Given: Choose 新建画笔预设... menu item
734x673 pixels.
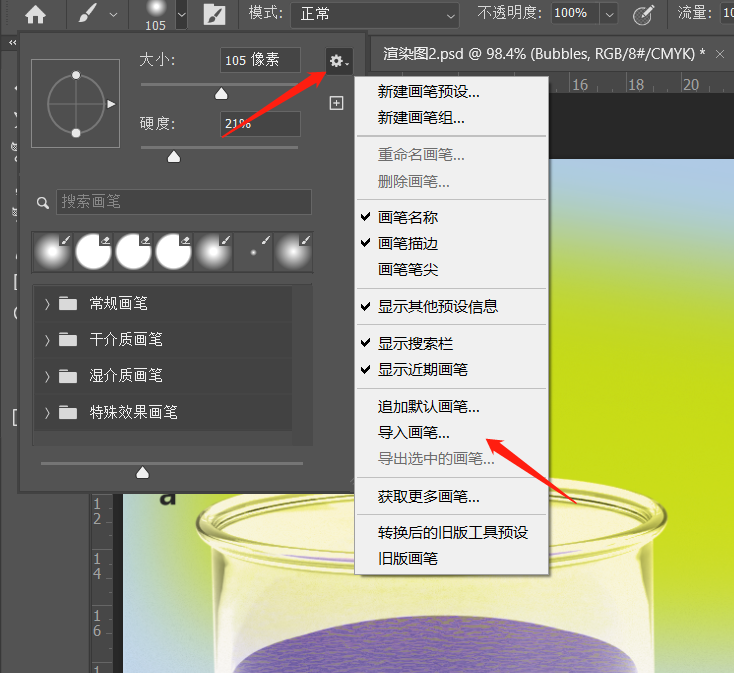Looking at the screenshot, I should [x=452, y=92].
